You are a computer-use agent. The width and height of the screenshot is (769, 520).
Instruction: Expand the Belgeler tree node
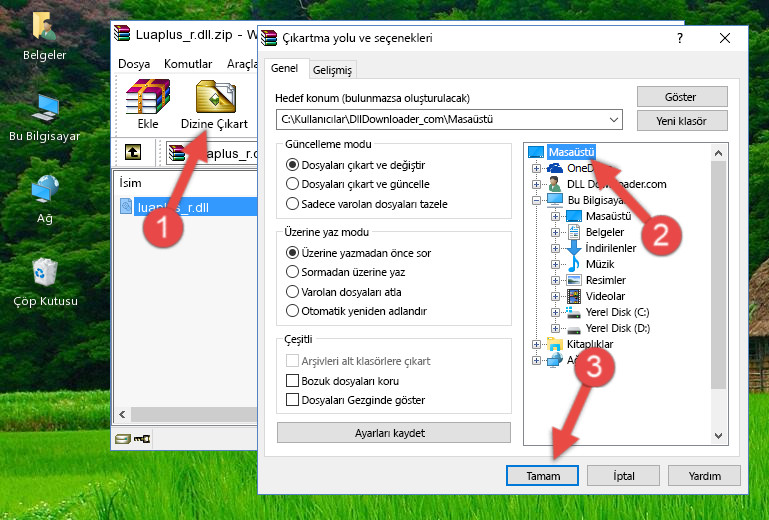coord(555,233)
